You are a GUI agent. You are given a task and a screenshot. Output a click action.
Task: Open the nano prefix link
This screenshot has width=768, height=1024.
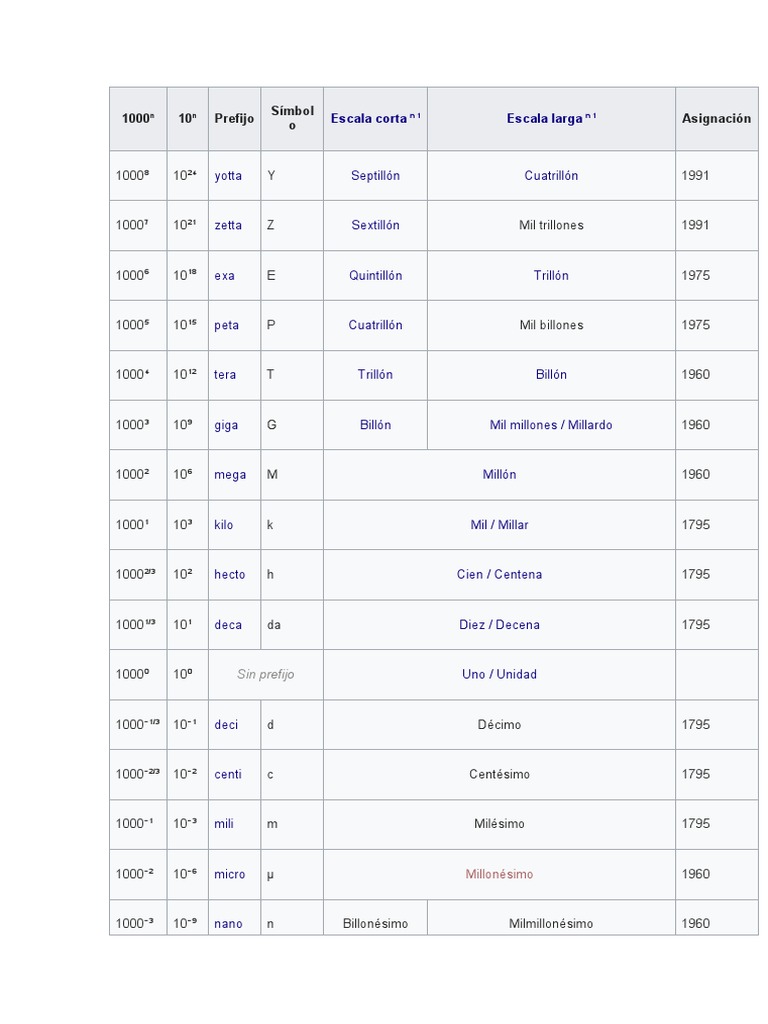228,924
